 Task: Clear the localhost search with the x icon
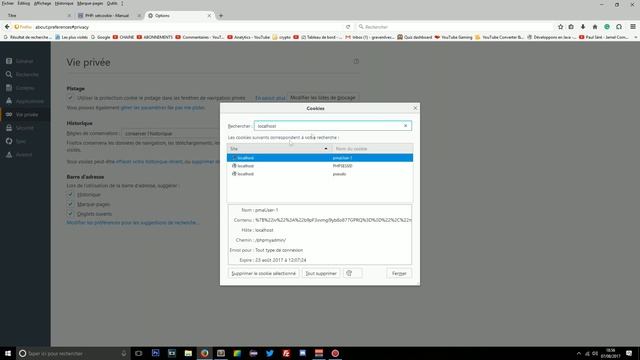405,126
